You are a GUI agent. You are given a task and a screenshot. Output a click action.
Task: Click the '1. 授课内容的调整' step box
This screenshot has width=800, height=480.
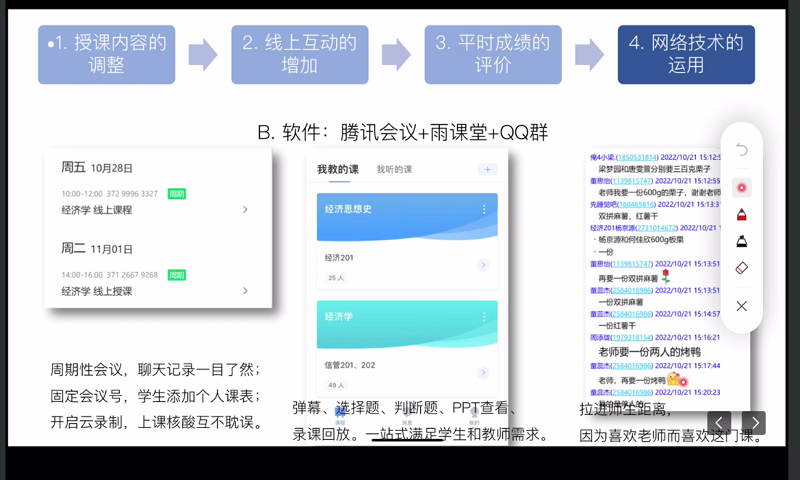(x=106, y=54)
